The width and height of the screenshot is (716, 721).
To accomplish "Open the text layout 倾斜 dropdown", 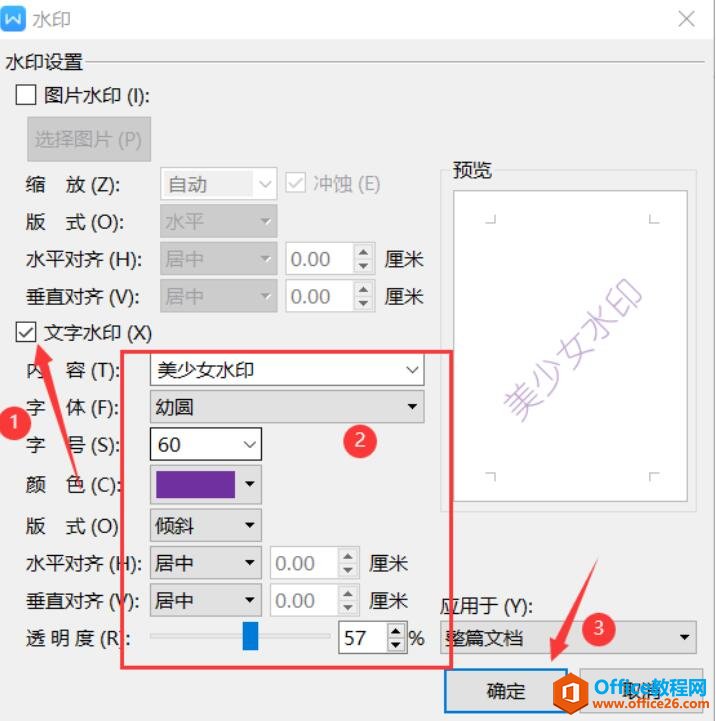I will [x=206, y=525].
